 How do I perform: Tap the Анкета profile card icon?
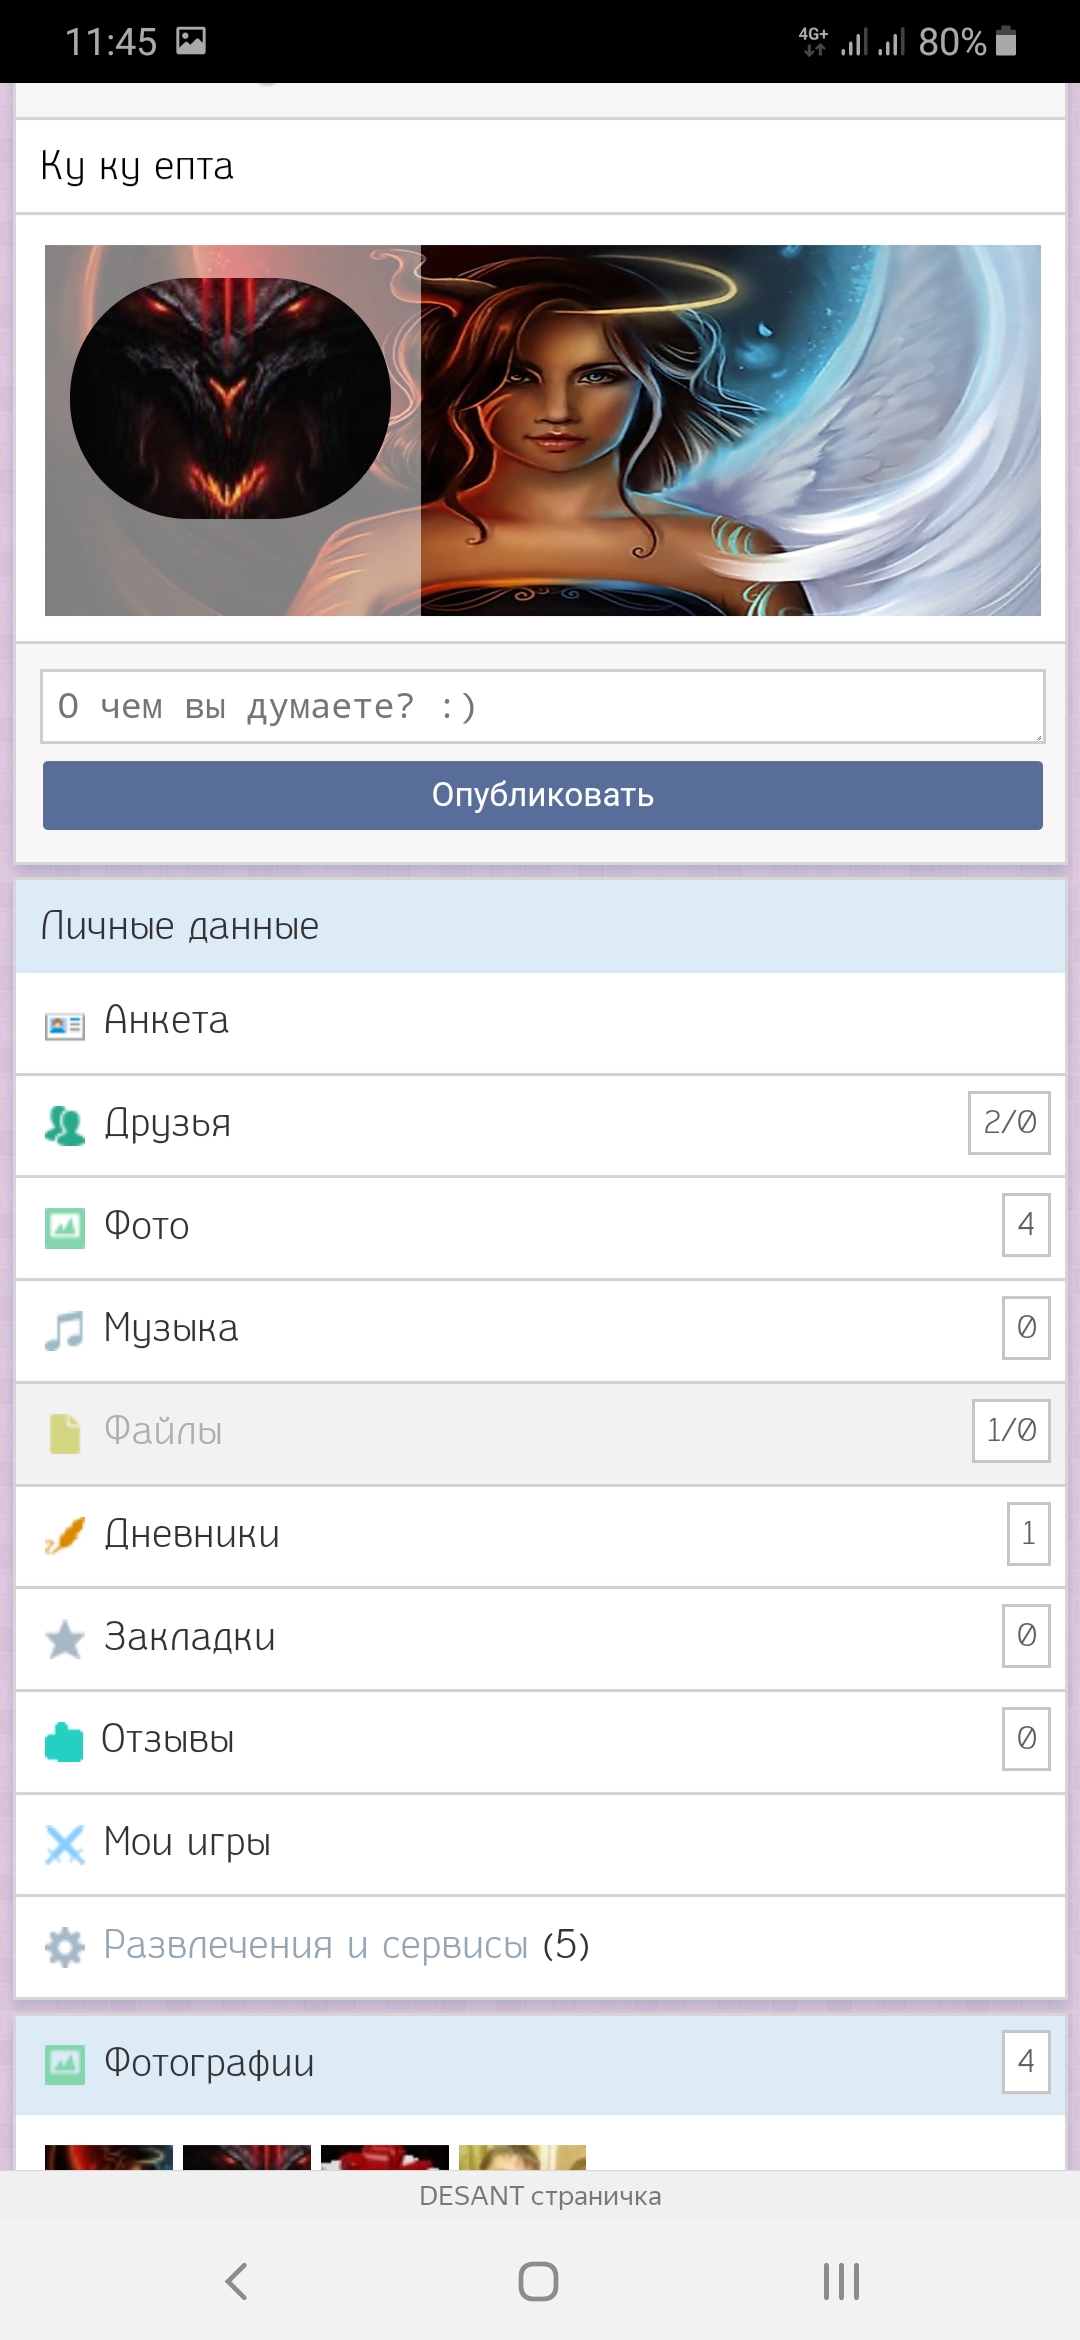pyautogui.click(x=65, y=1025)
